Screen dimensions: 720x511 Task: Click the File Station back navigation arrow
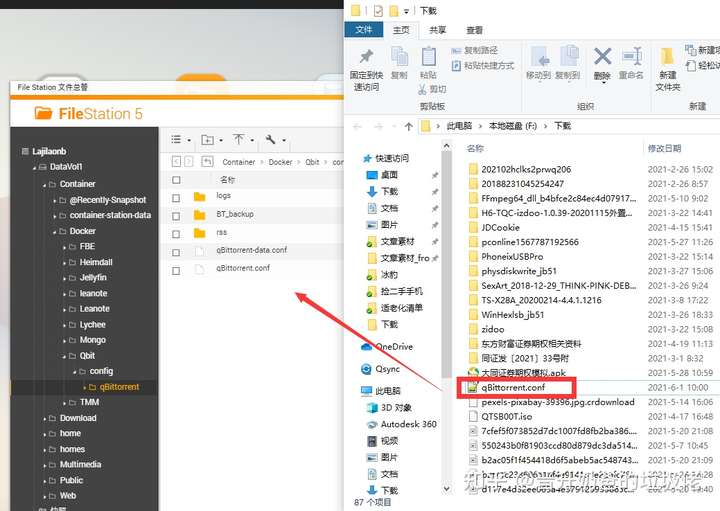tap(176, 162)
